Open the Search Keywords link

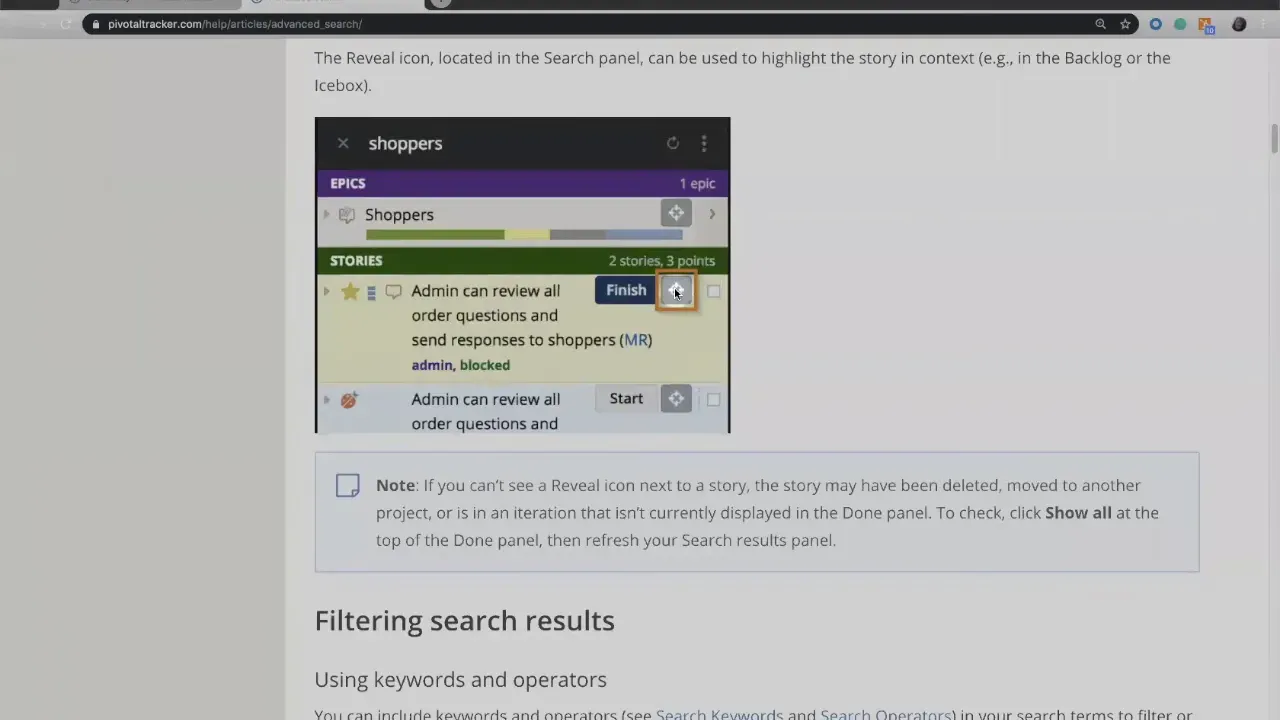(x=719, y=714)
